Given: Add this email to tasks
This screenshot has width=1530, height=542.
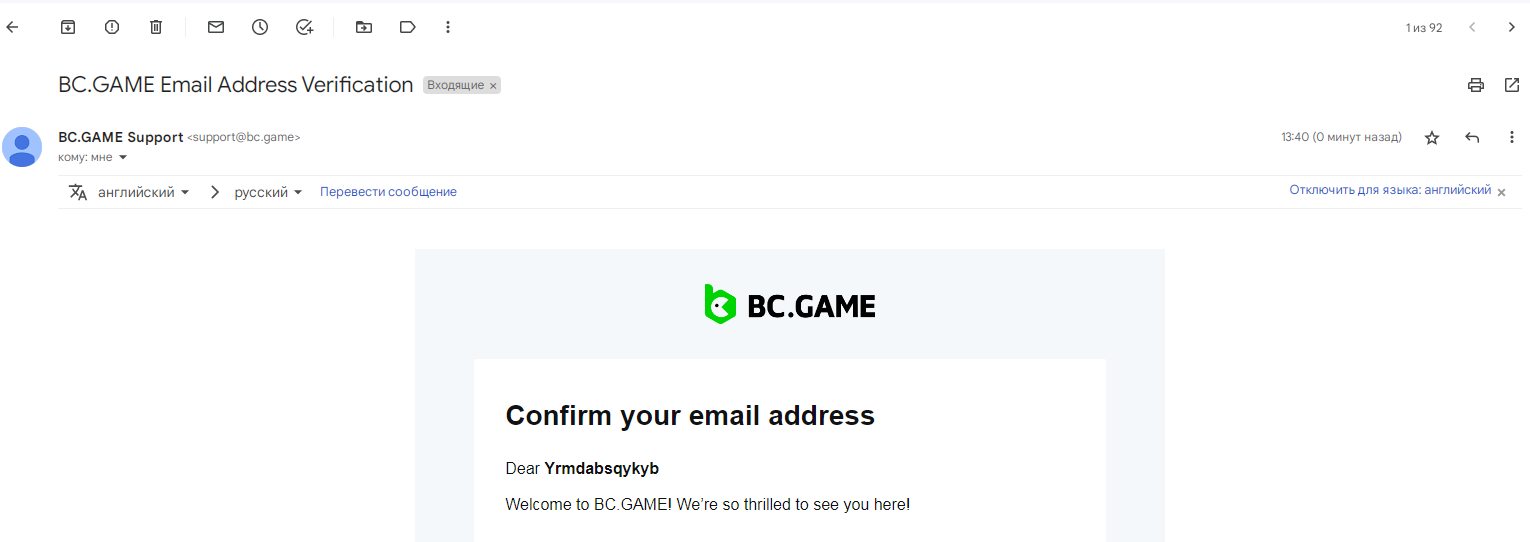Looking at the screenshot, I should pos(305,28).
